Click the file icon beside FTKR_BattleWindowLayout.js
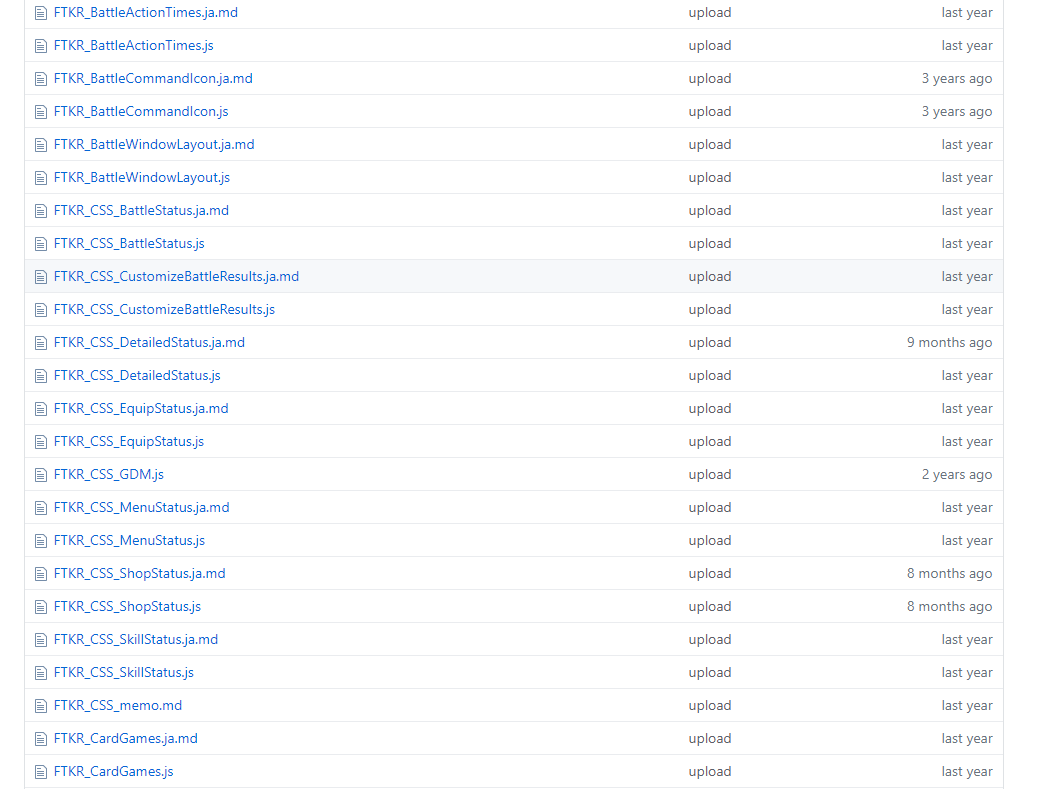Viewport: 1052px width, 789px height. pyautogui.click(x=41, y=178)
